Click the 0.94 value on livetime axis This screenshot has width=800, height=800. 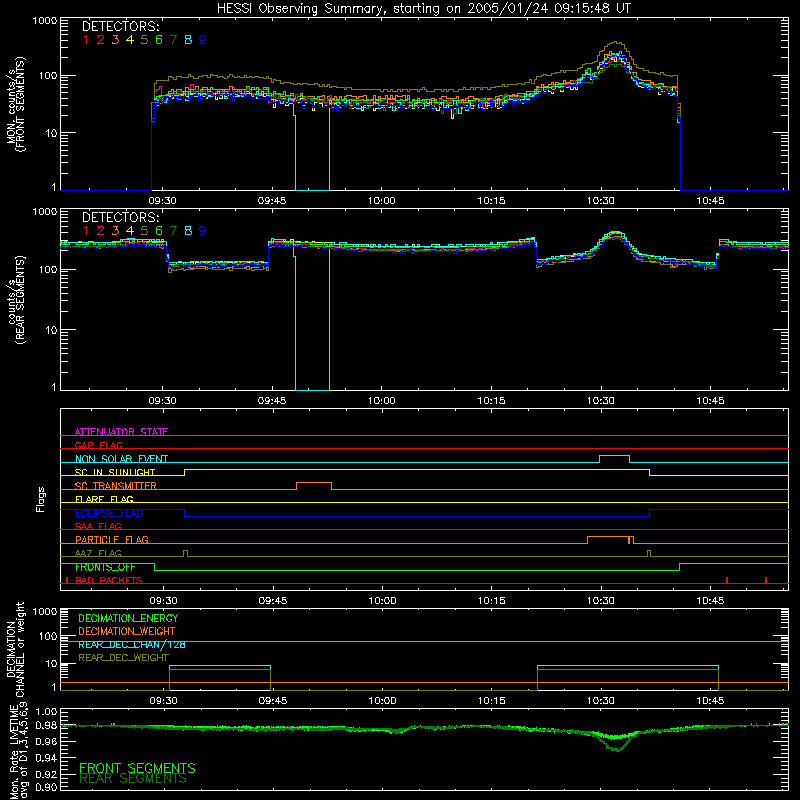click(46, 758)
